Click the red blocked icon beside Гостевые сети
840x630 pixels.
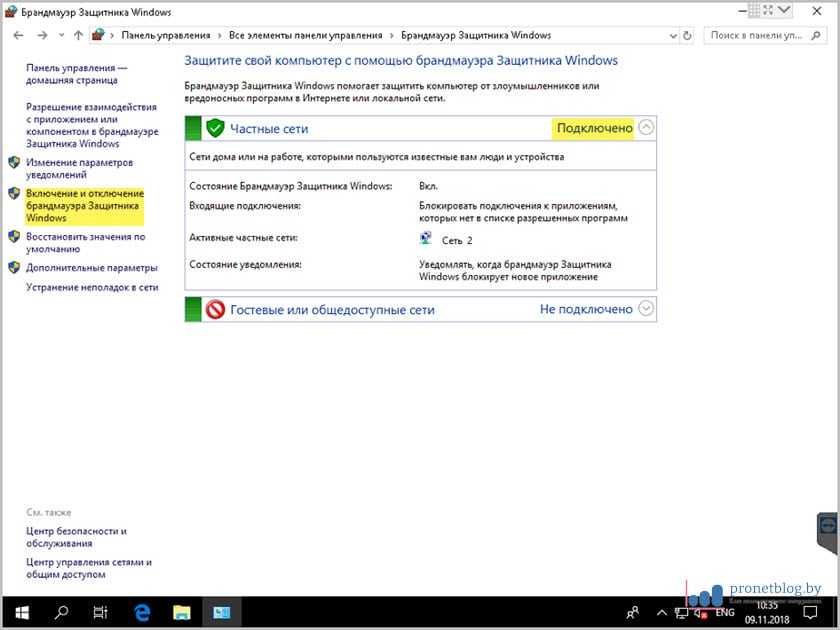pyautogui.click(x=215, y=310)
